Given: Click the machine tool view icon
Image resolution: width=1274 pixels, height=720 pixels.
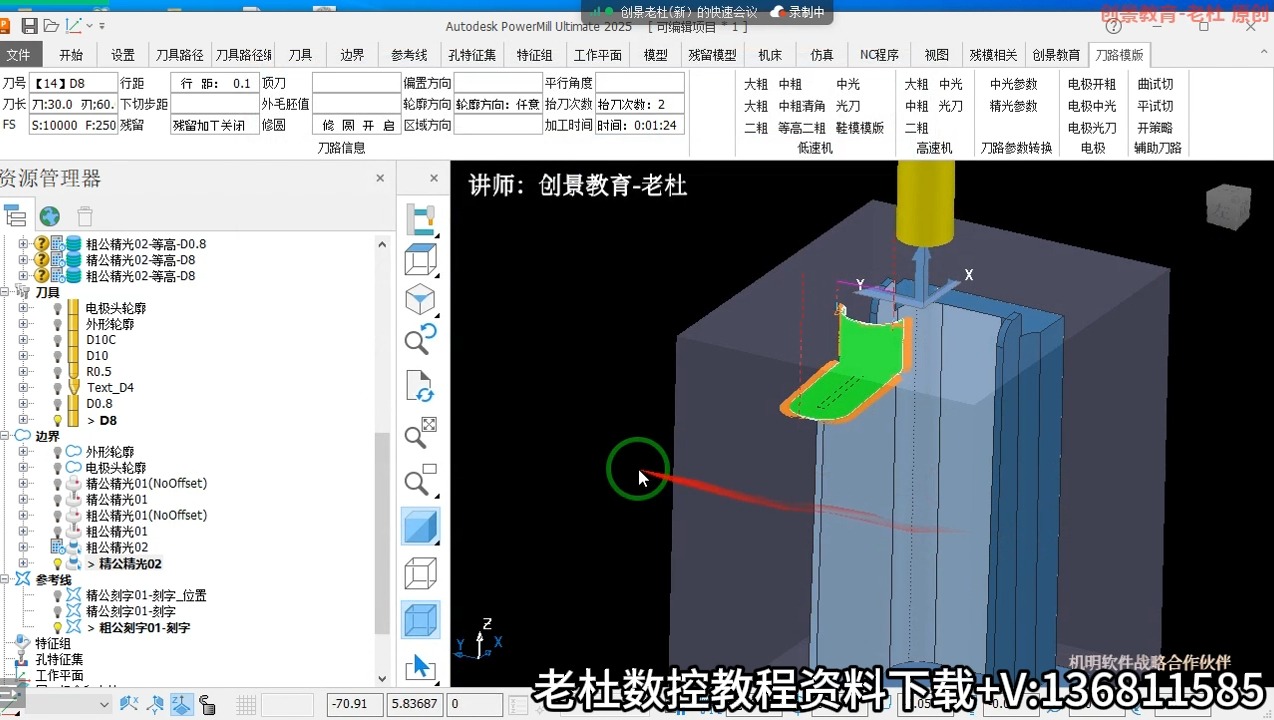Looking at the screenshot, I should coord(421,219).
